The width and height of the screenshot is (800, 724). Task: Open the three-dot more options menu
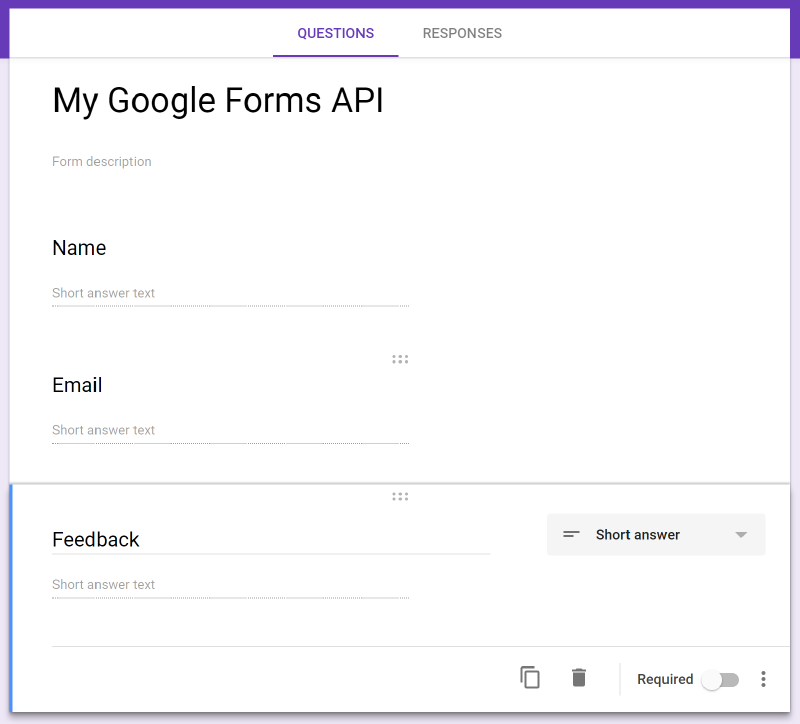tap(763, 679)
